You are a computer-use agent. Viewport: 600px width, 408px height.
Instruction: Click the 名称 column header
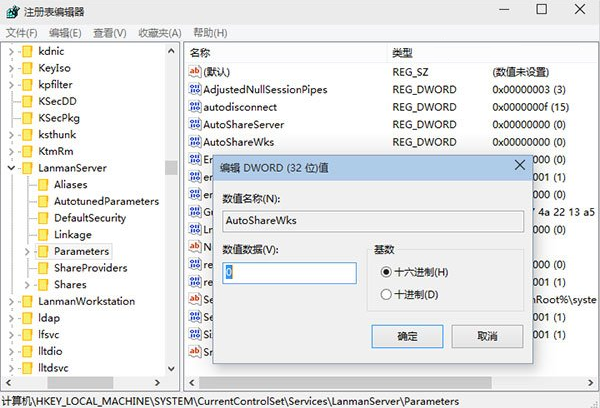point(285,53)
